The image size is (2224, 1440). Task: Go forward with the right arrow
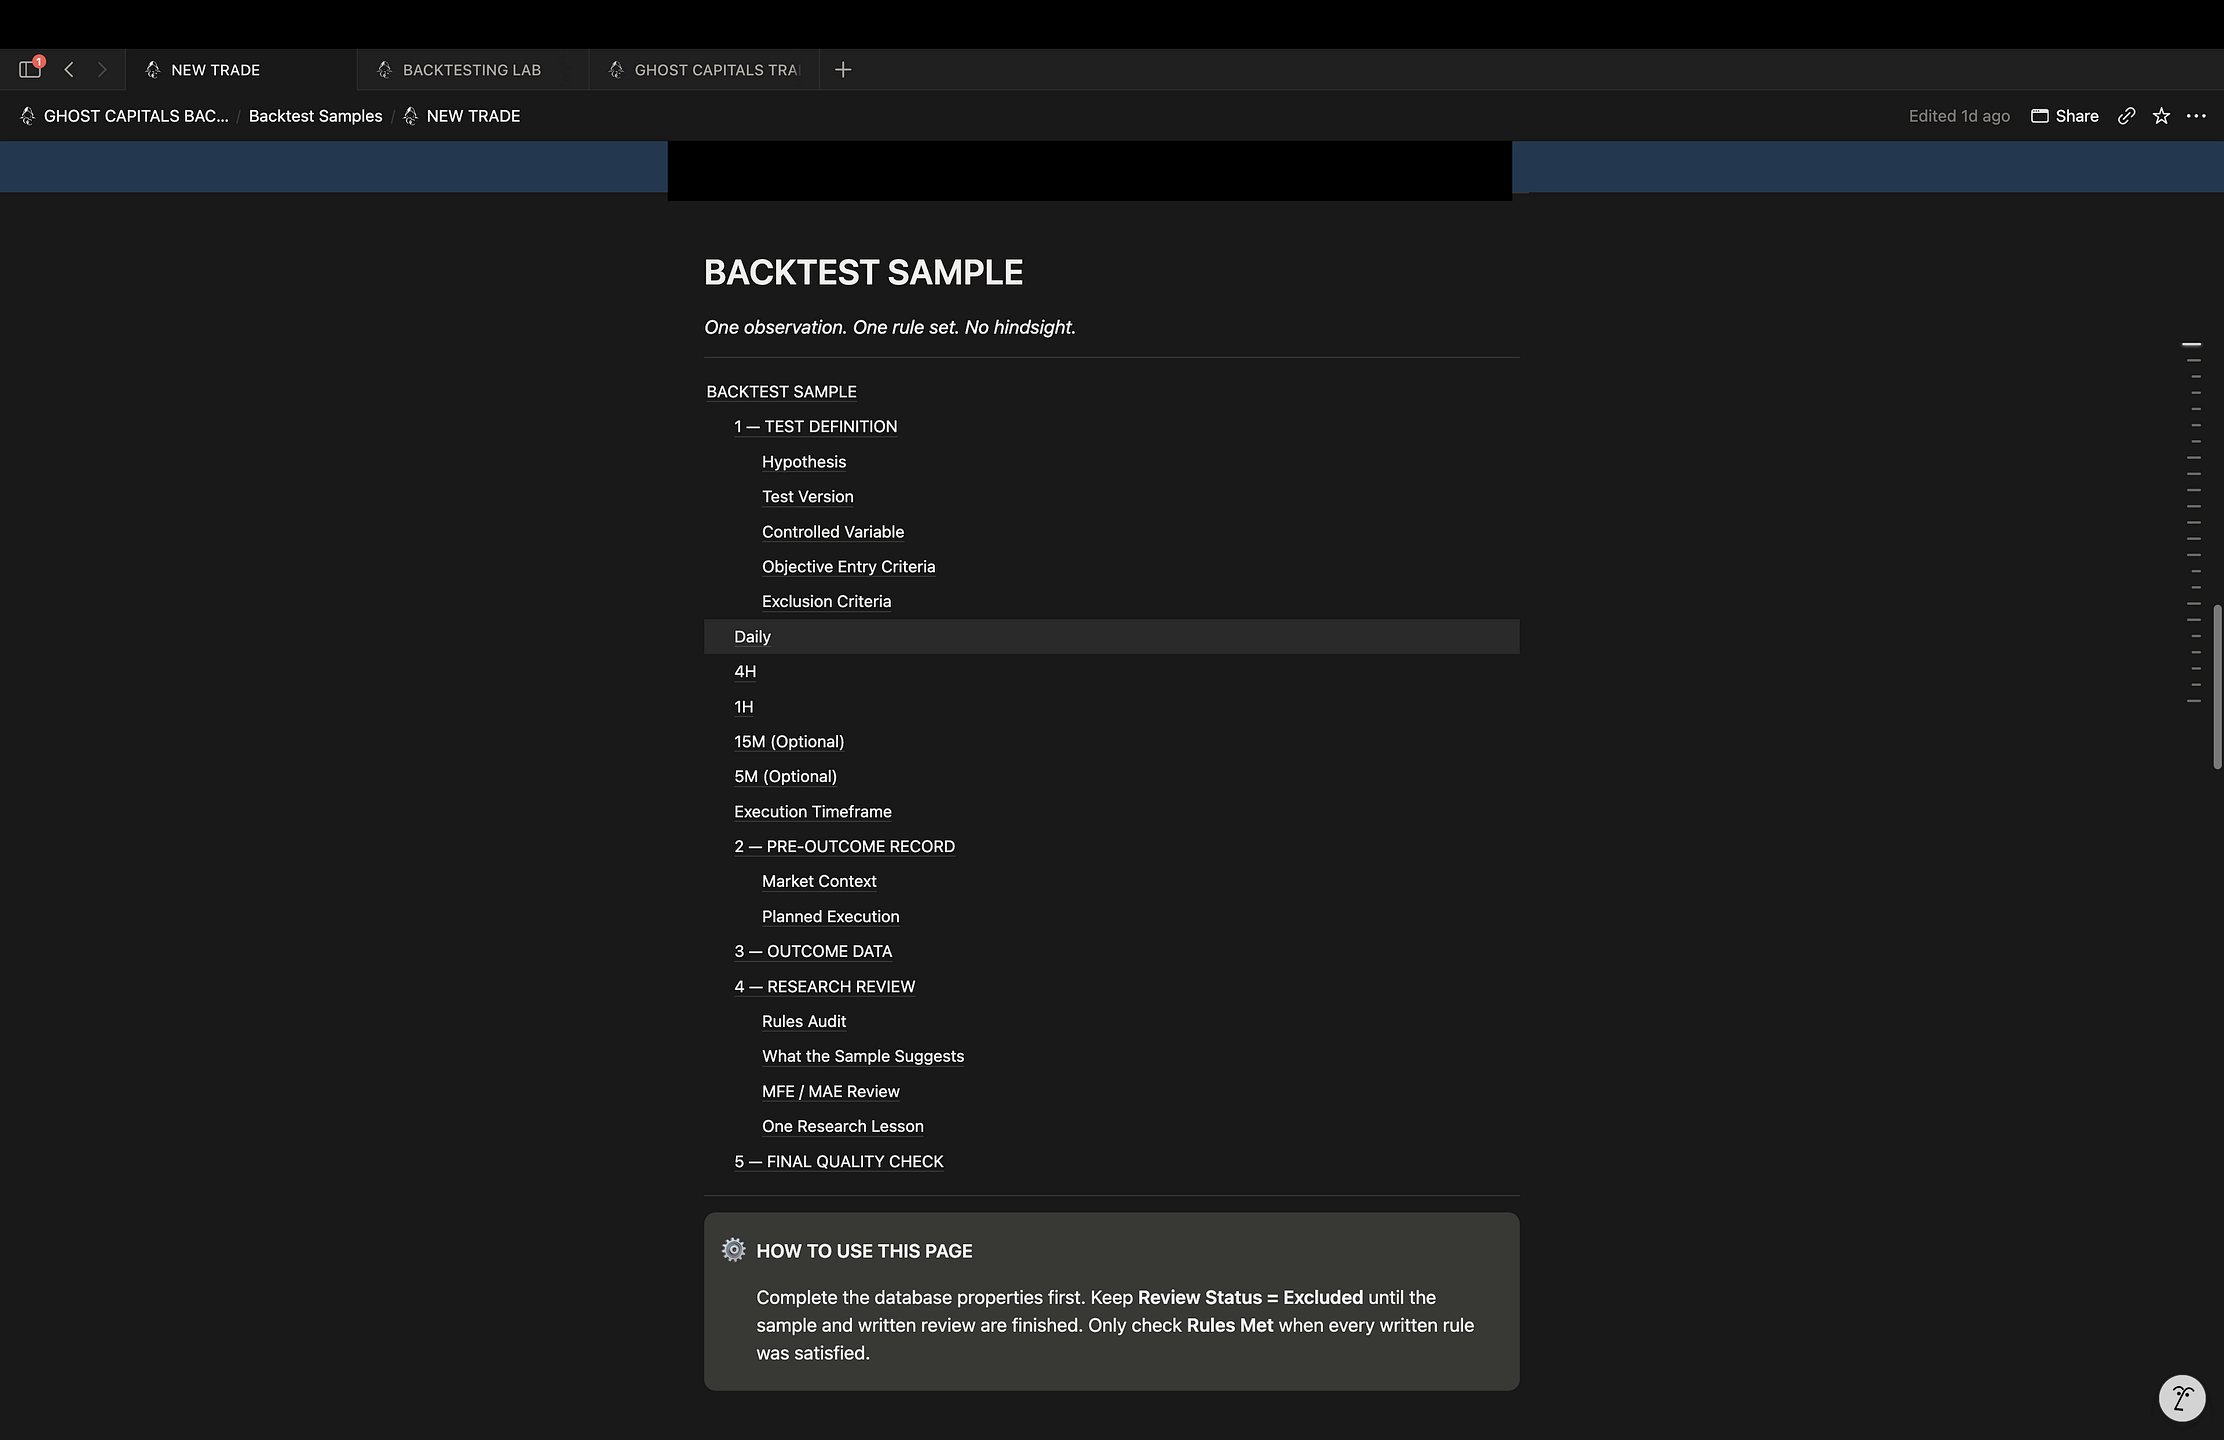(101, 69)
